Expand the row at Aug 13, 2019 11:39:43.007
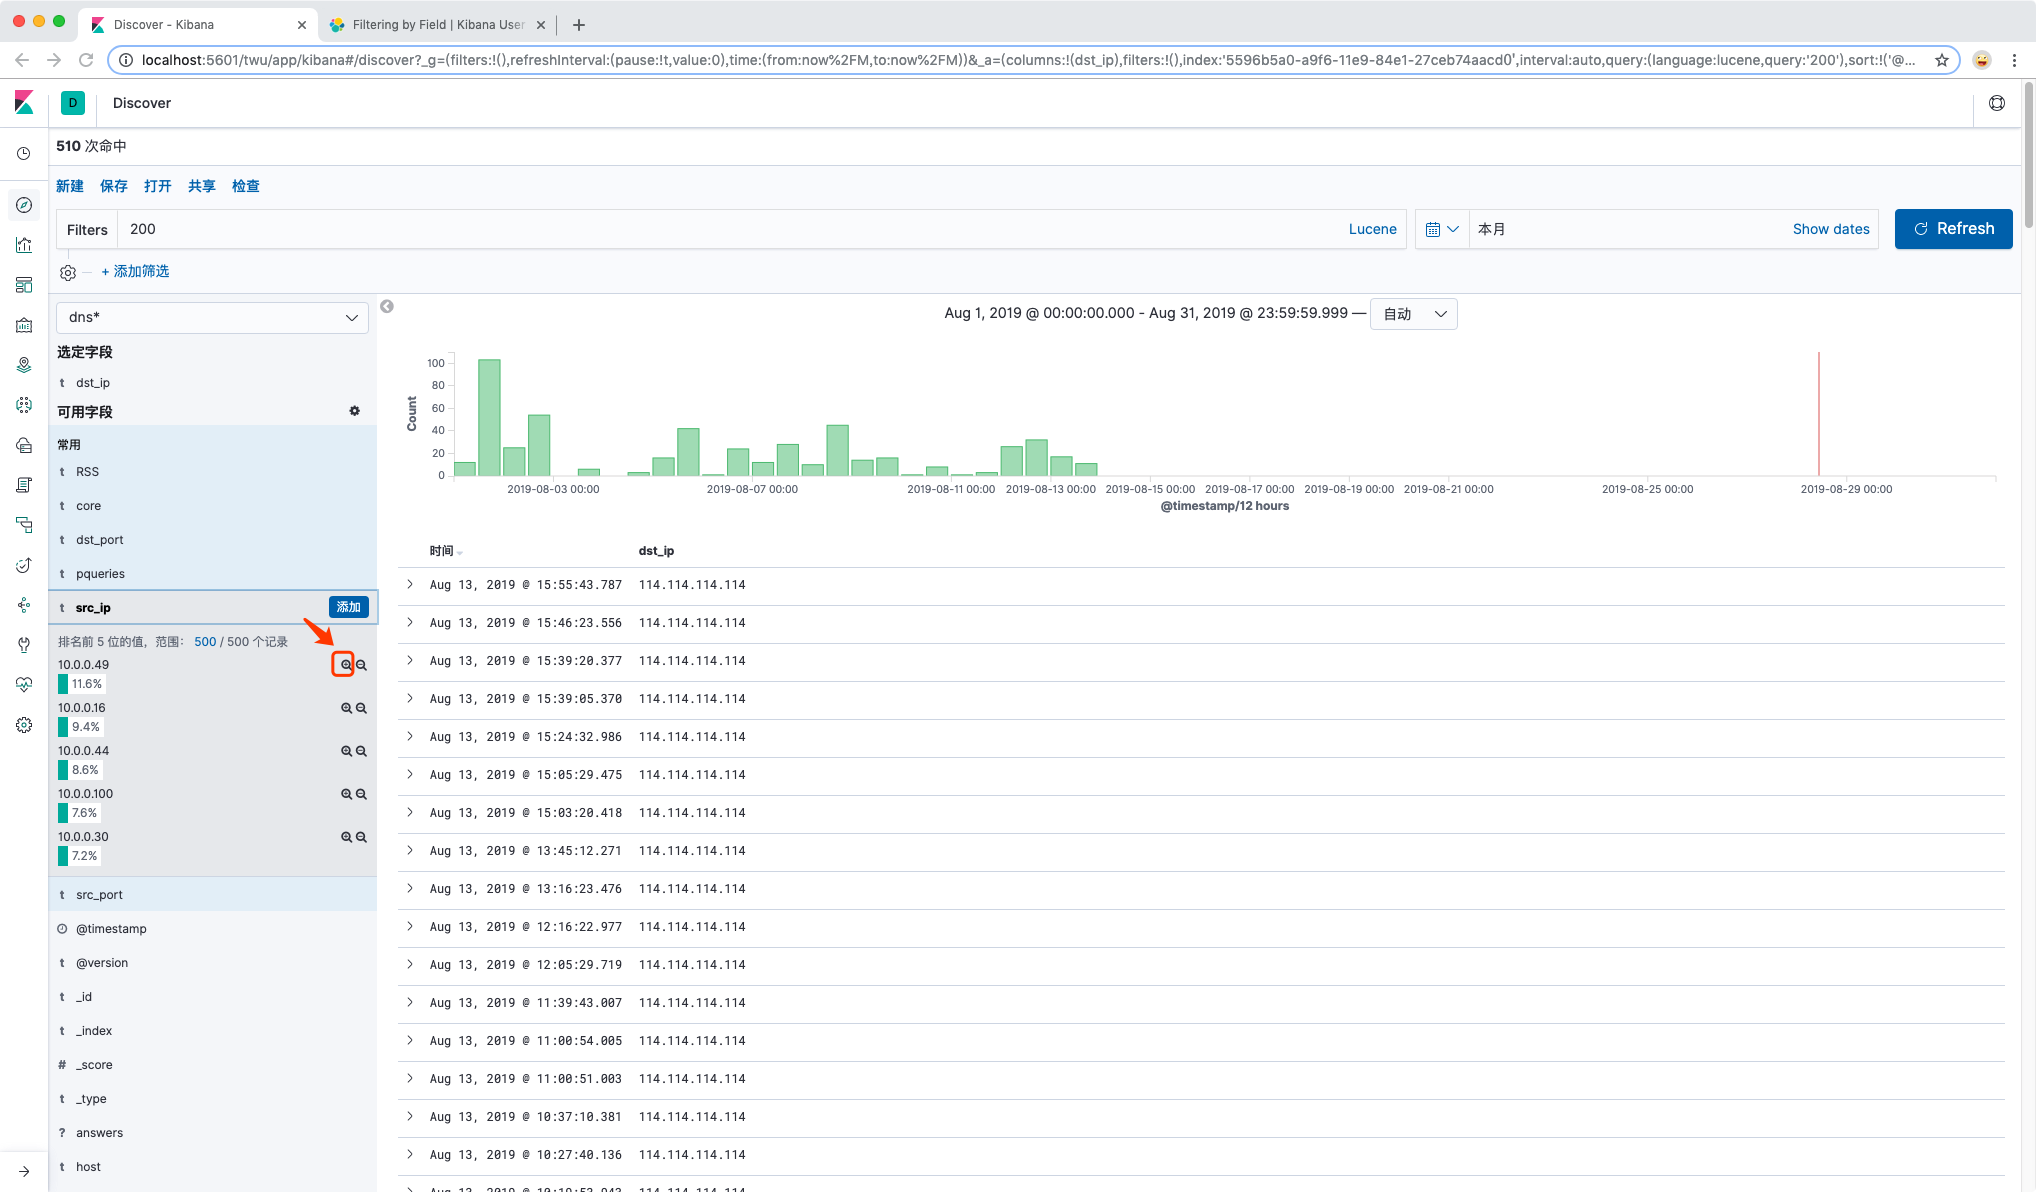The image size is (2036, 1192). click(410, 1002)
